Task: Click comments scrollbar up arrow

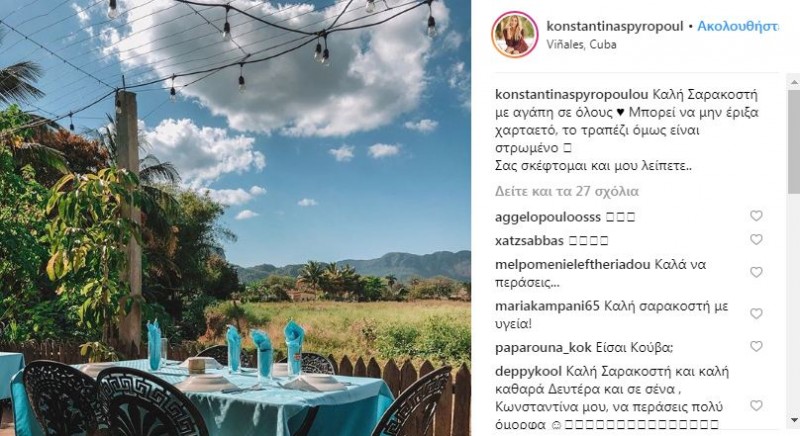Action: [x=794, y=82]
